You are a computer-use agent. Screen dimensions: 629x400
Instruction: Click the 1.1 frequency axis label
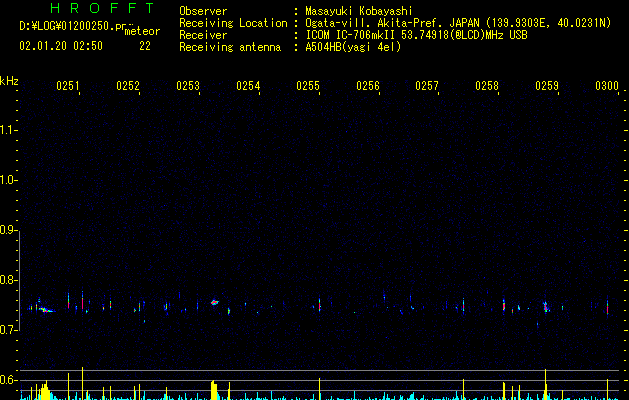(x=9, y=130)
